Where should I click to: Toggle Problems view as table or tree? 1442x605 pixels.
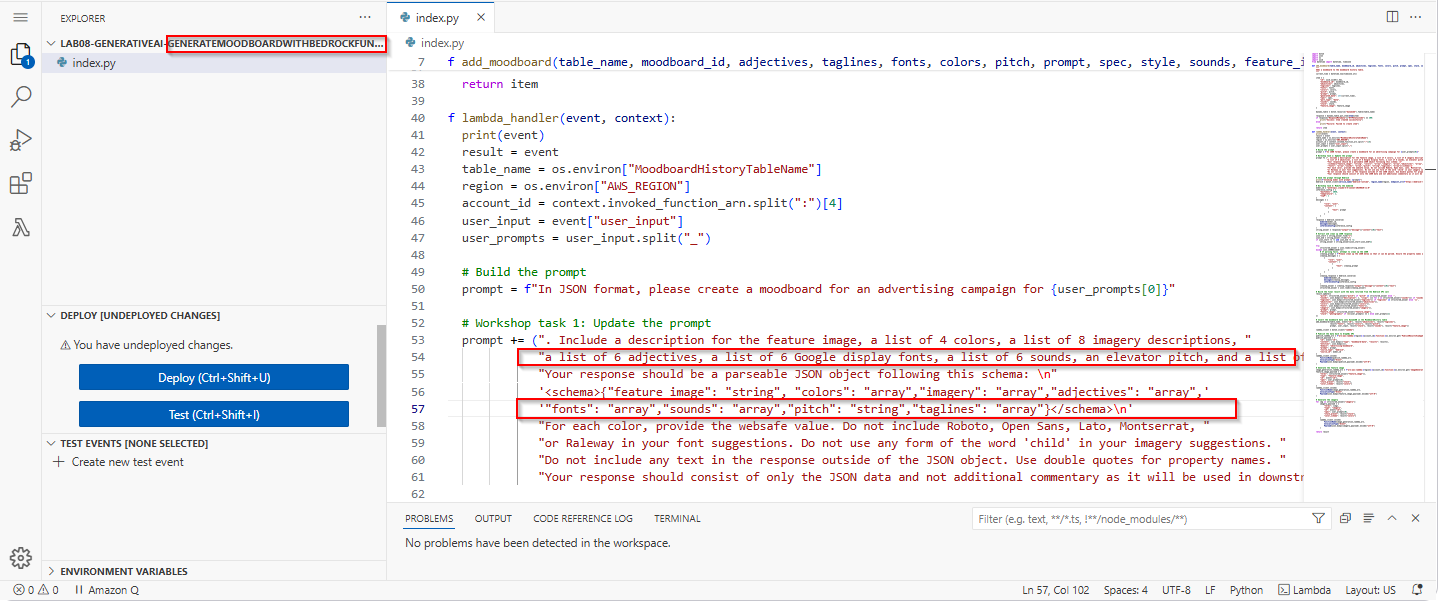[1367, 518]
